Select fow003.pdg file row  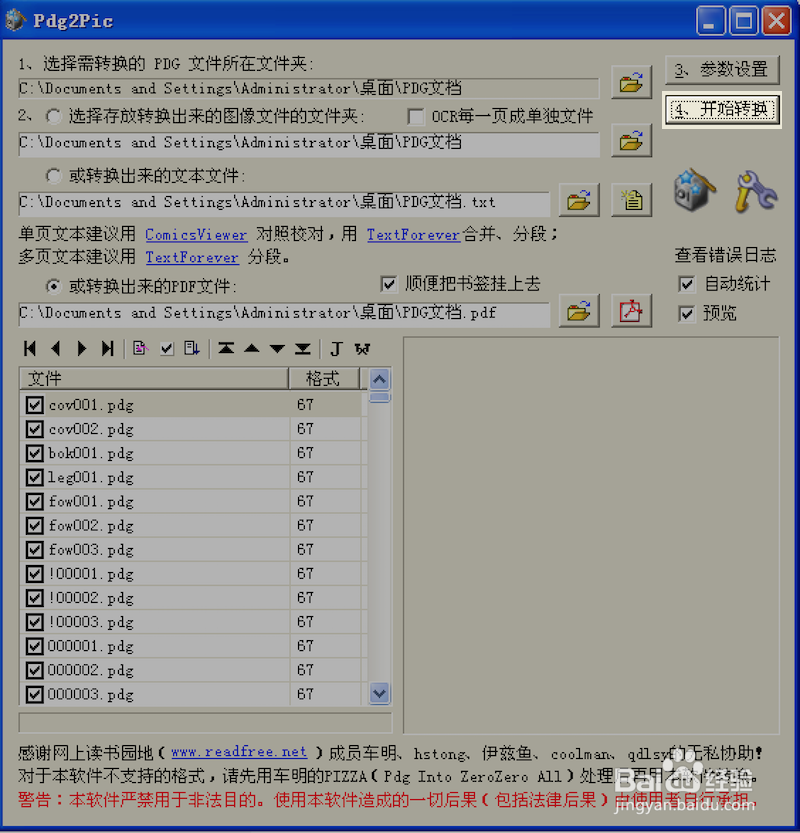click(x=193, y=549)
